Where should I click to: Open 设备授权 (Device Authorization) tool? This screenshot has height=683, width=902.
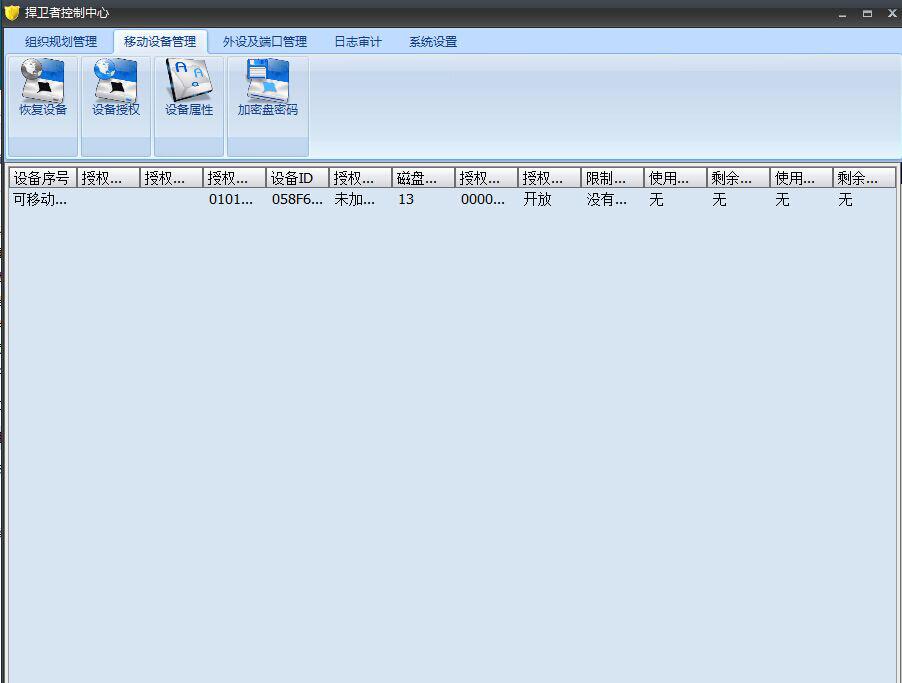click(116, 88)
